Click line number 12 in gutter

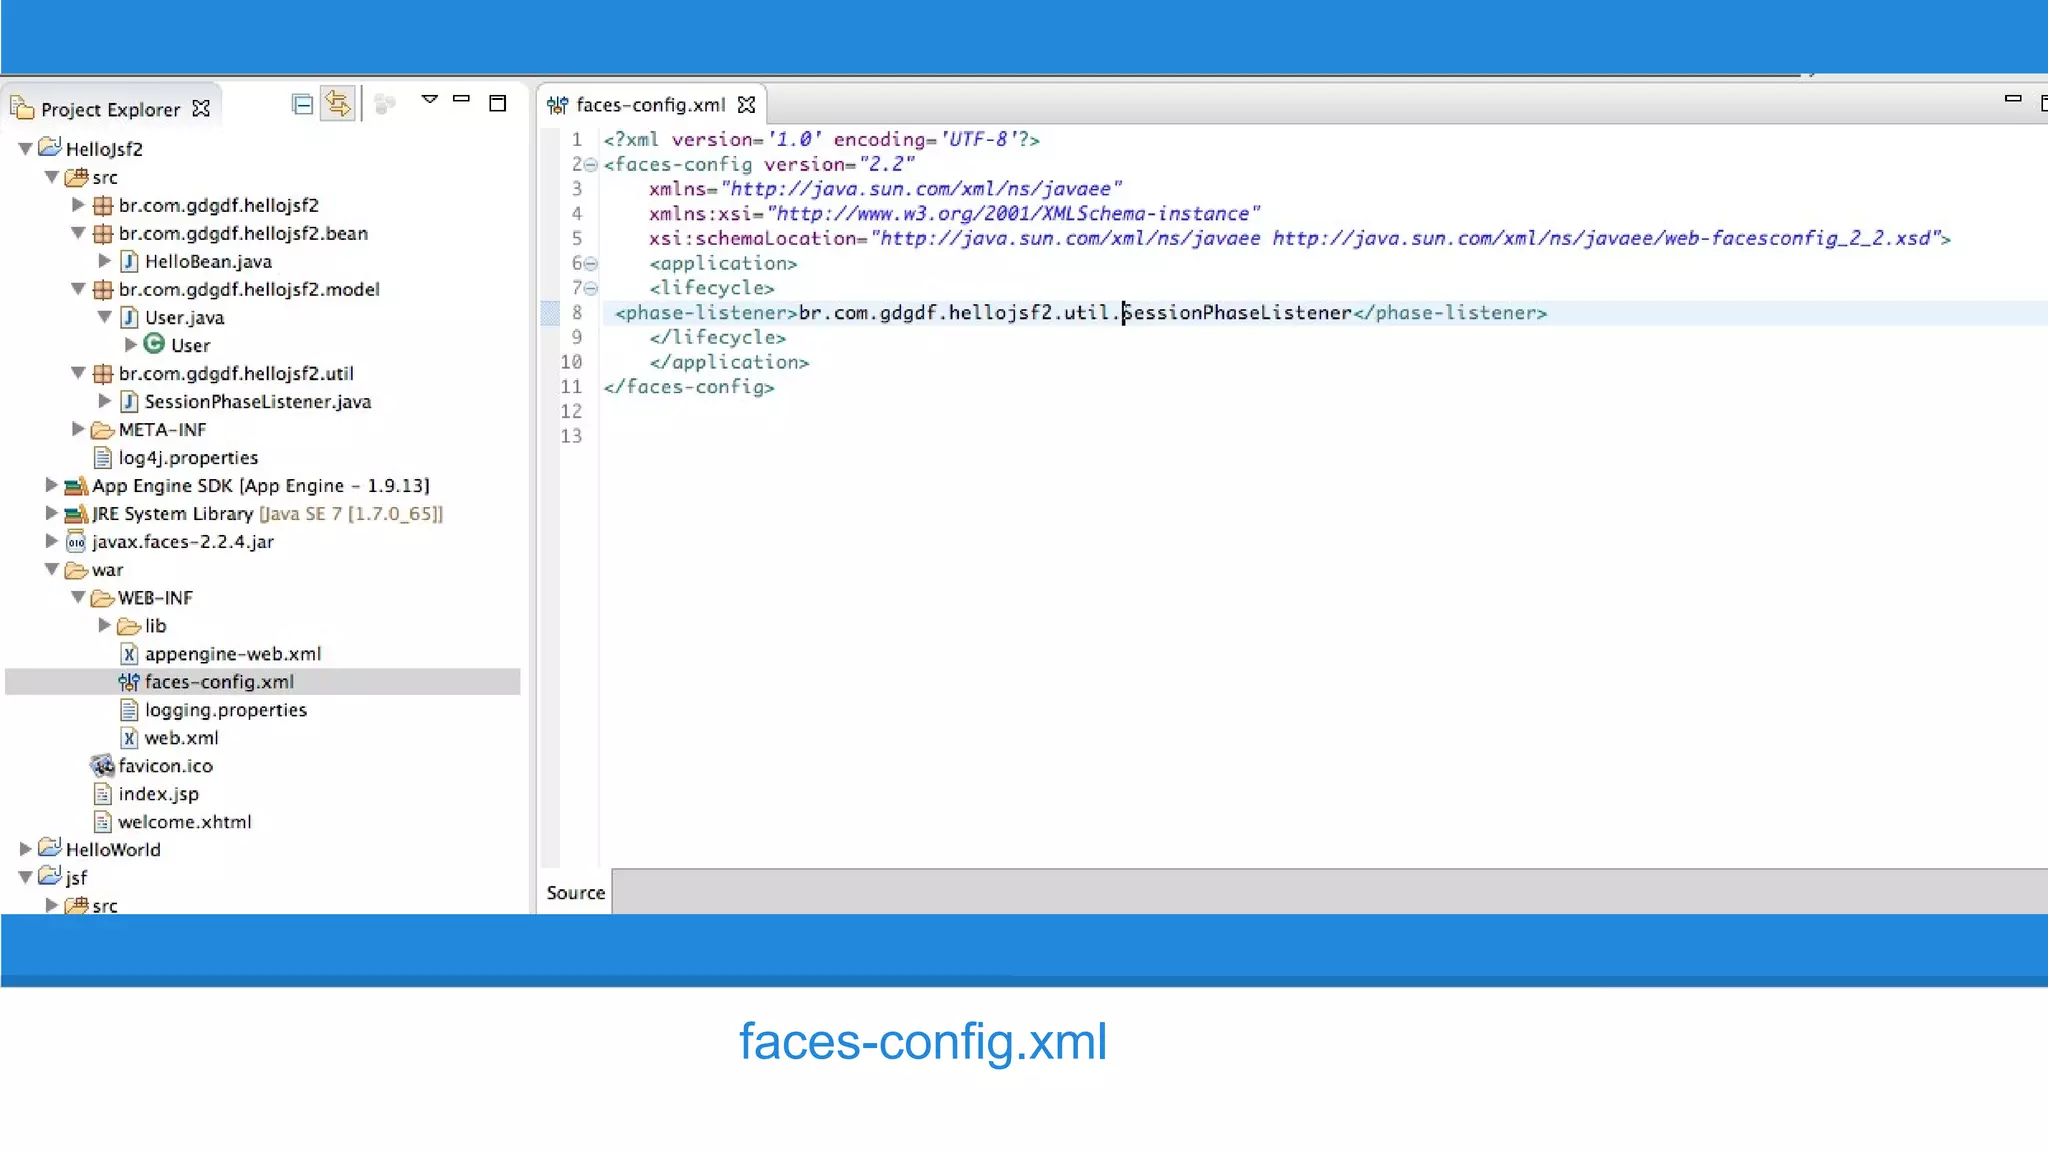(x=571, y=411)
